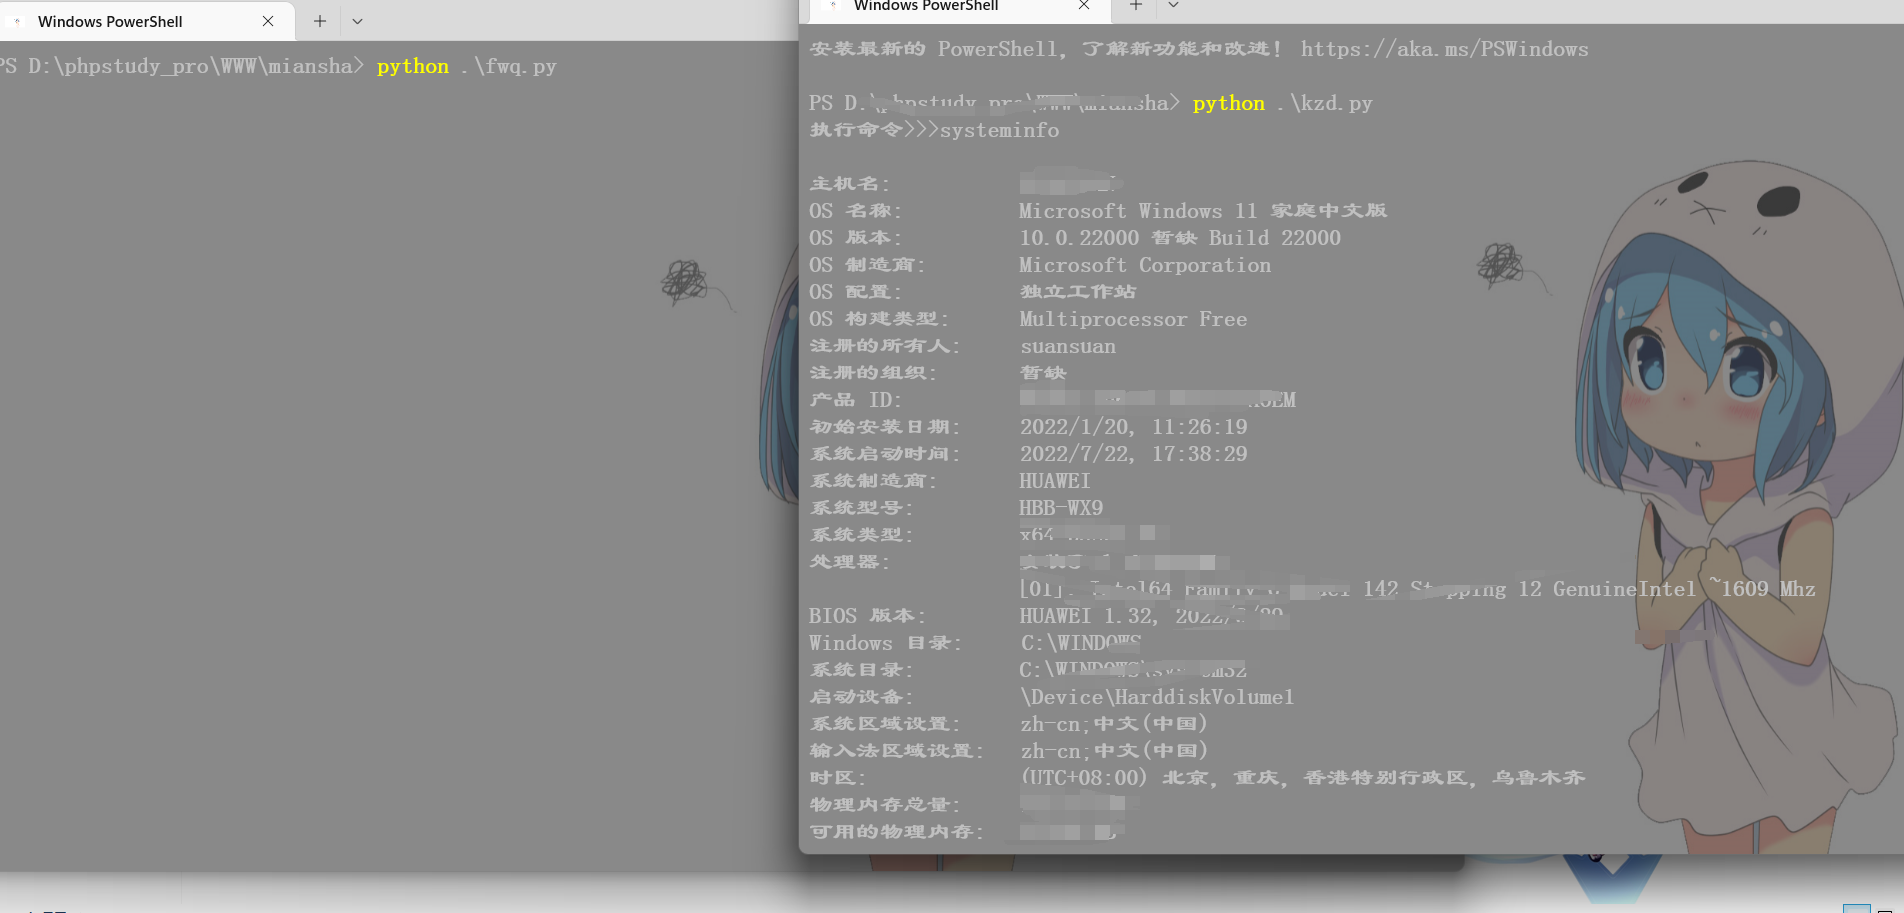Click the '独立工作站' OS configuration value
This screenshot has height=913, width=1904.
pos(1078,292)
